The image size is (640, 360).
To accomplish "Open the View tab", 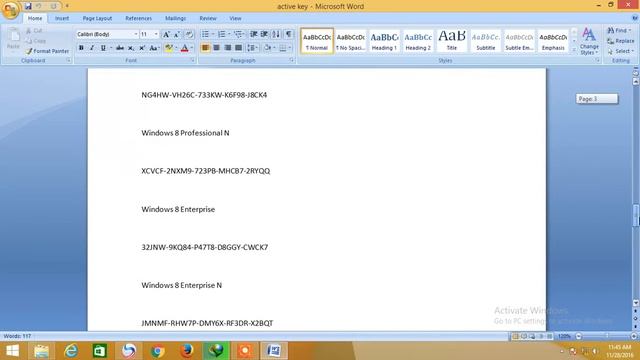I will pyautogui.click(x=235, y=18).
